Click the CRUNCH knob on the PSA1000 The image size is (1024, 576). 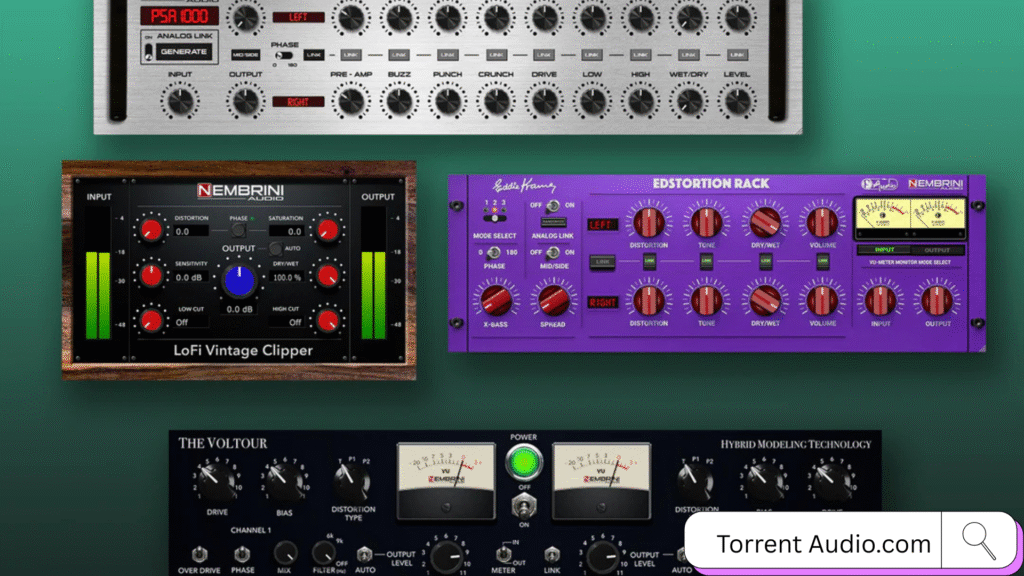pyautogui.click(x=496, y=20)
